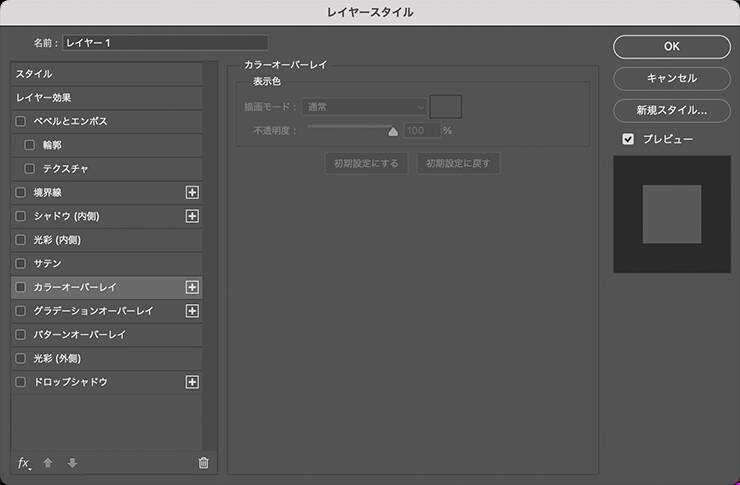Click the trash delete effect icon
Screen dimensions: 740x485
pyautogui.click(x=204, y=462)
